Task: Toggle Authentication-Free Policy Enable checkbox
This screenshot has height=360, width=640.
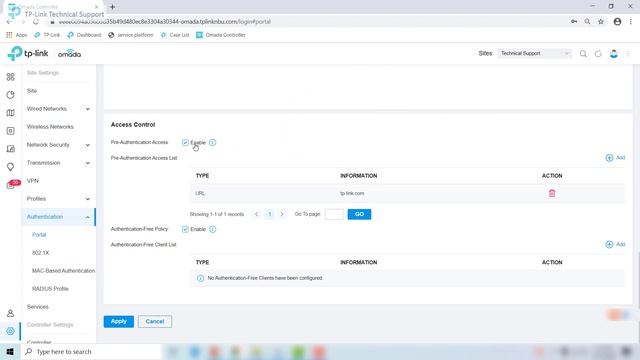Action: point(185,229)
